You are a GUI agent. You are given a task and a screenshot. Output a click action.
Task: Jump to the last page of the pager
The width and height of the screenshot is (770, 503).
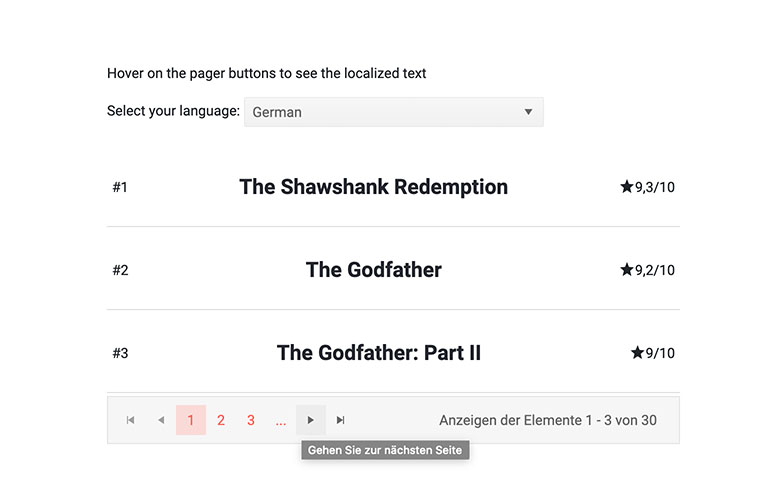point(341,421)
